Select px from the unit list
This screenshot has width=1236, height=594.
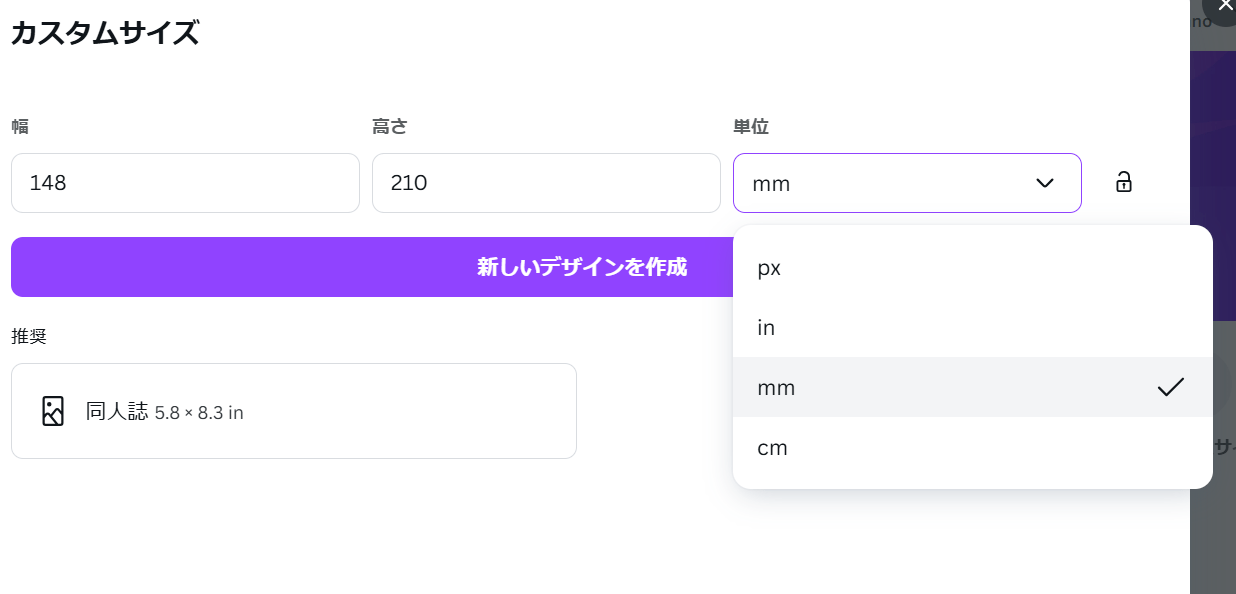coord(972,268)
